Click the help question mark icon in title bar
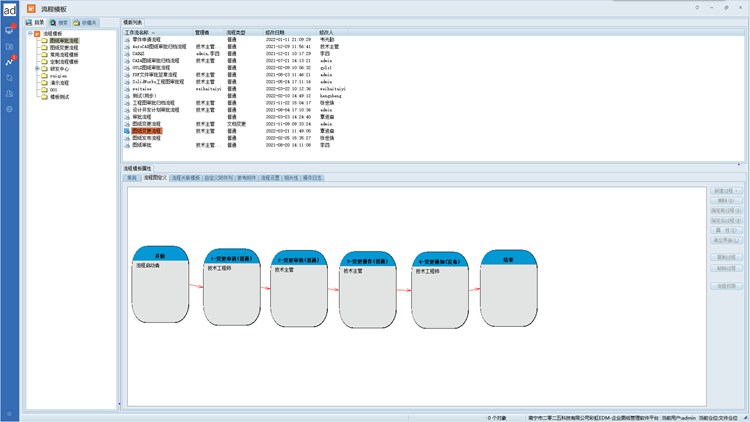 coord(697,8)
